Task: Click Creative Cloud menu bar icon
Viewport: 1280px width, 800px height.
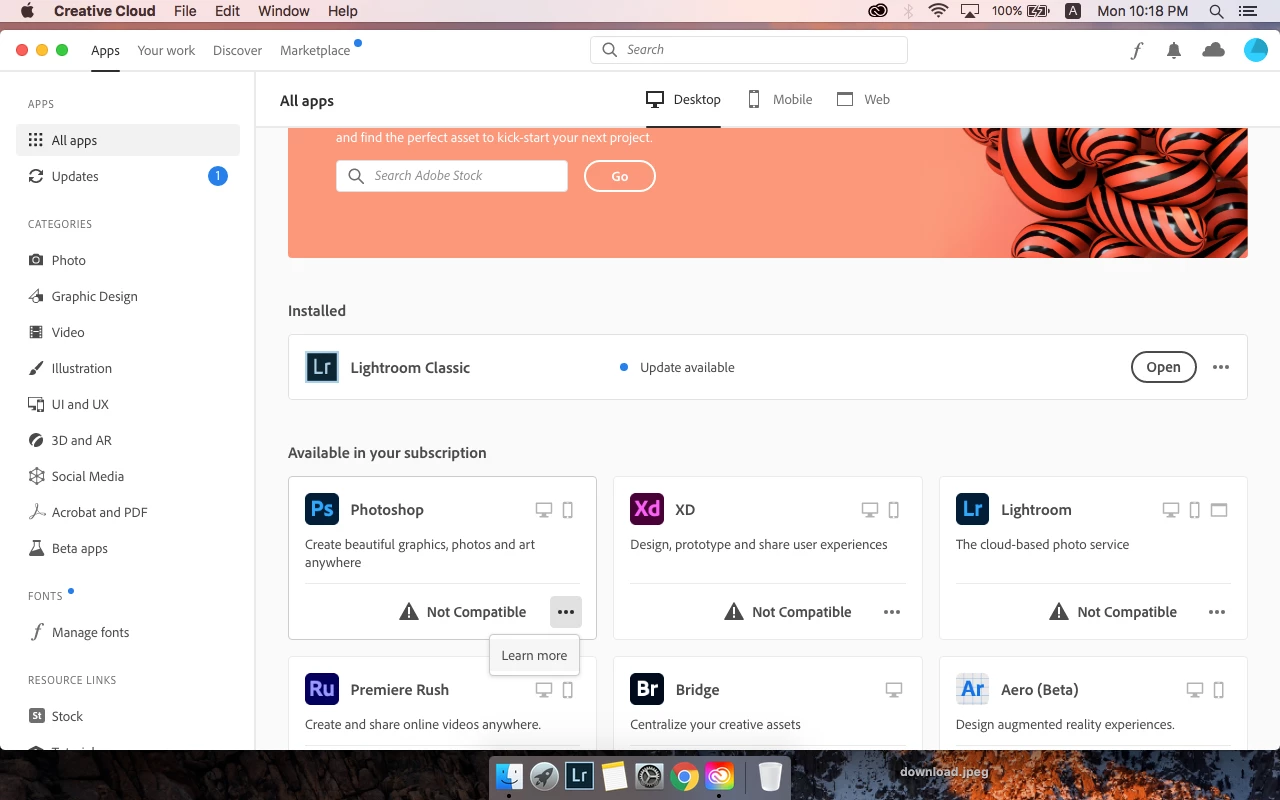Action: pyautogui.click(x=878, y=11)
